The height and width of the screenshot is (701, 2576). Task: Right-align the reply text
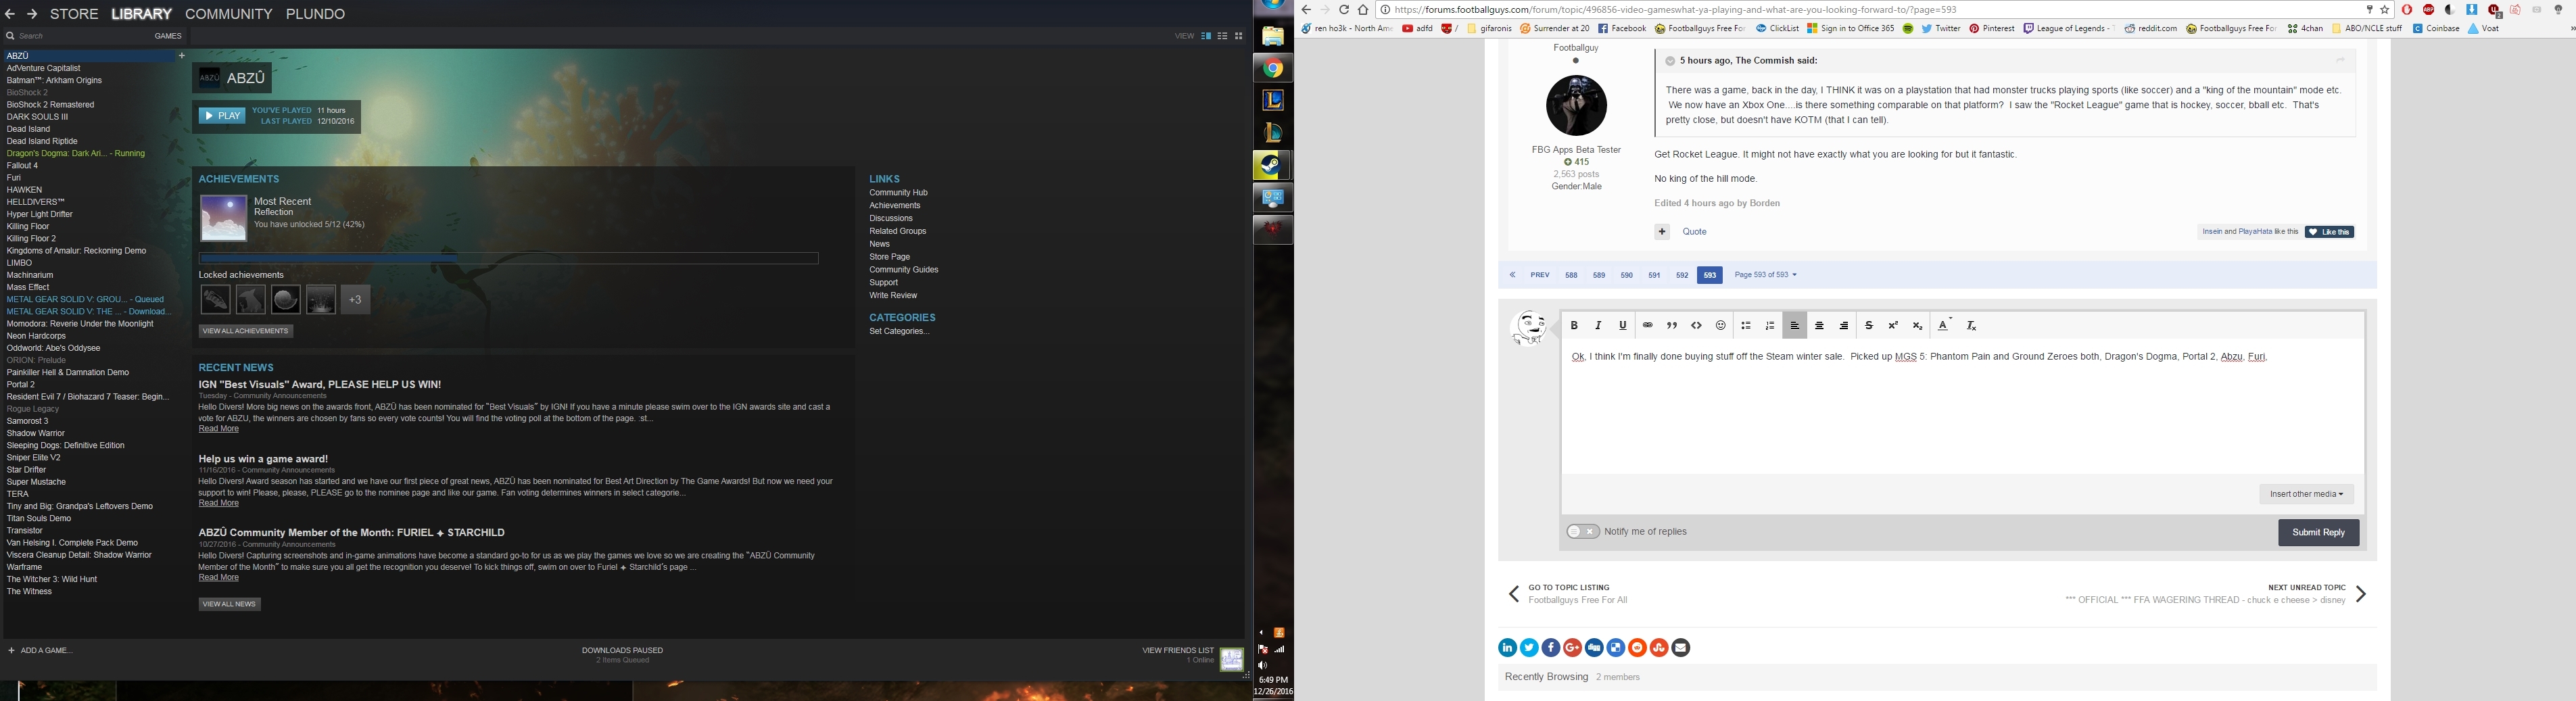[1844, 326]
